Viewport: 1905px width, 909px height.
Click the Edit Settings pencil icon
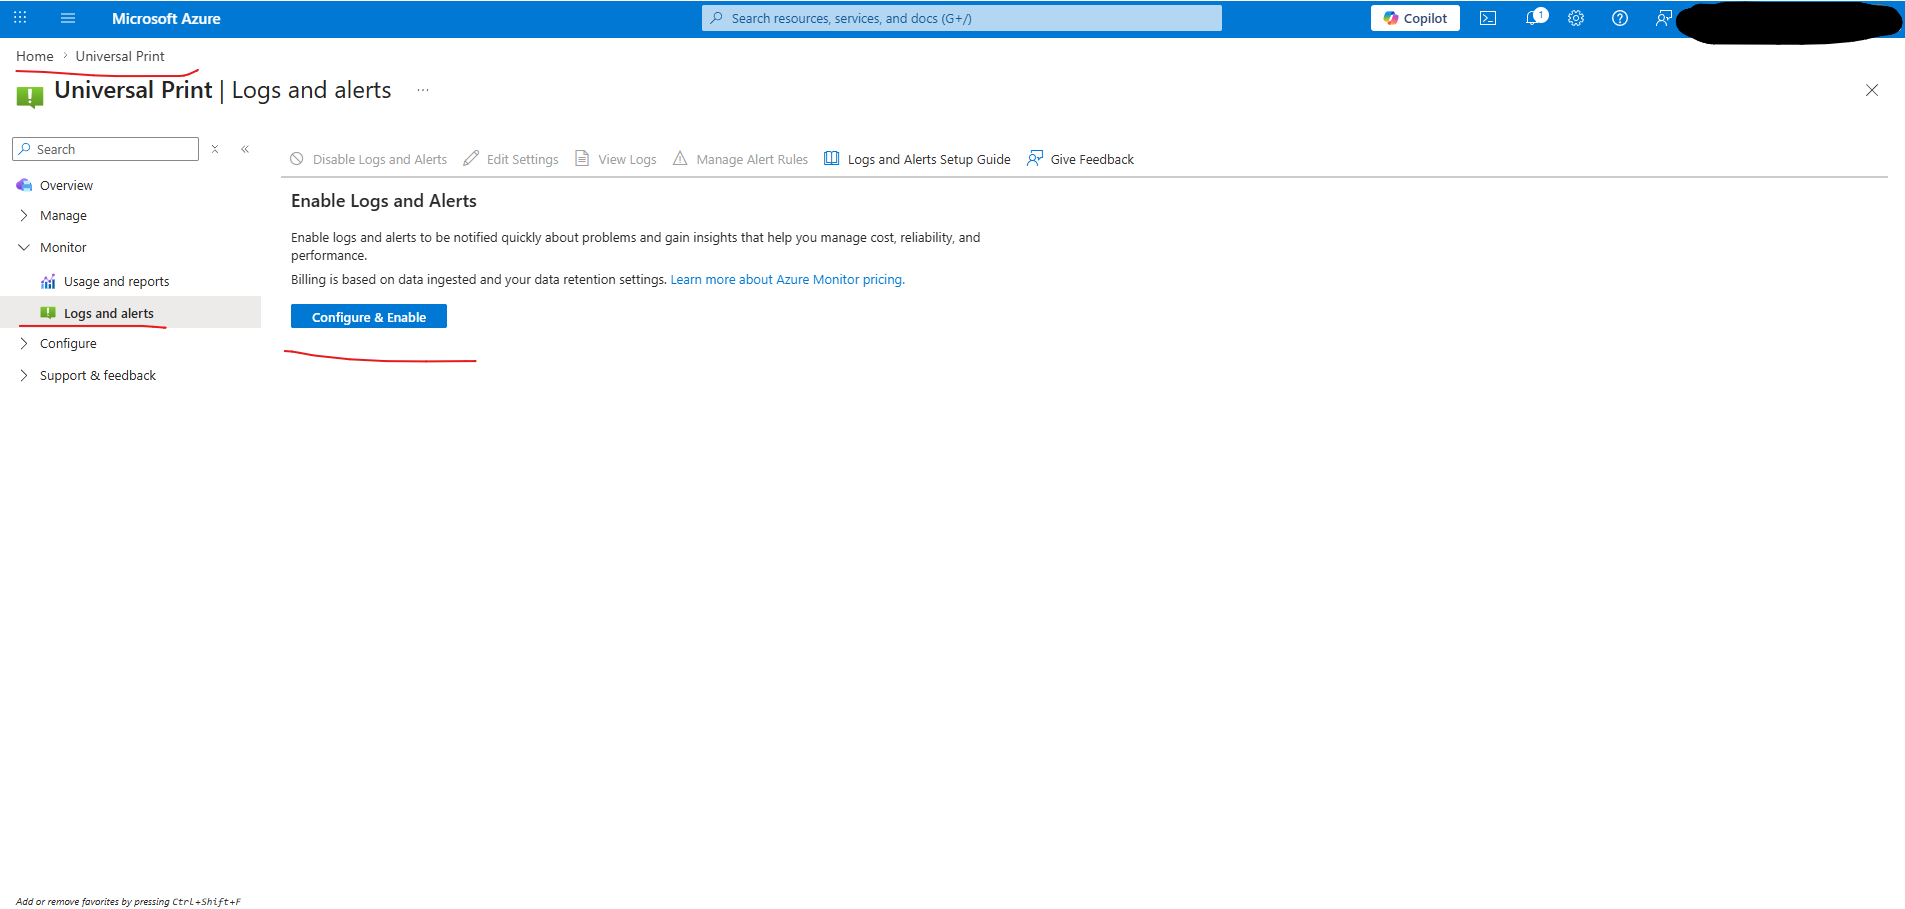(471, 158)
